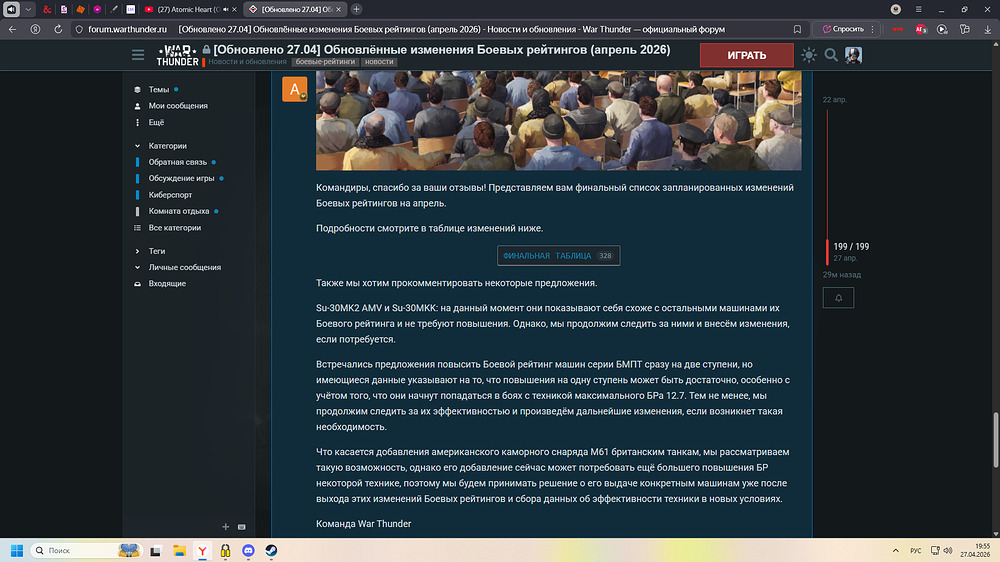
Task: Toggle topic notification bell button
Action: tap(838, 298)
